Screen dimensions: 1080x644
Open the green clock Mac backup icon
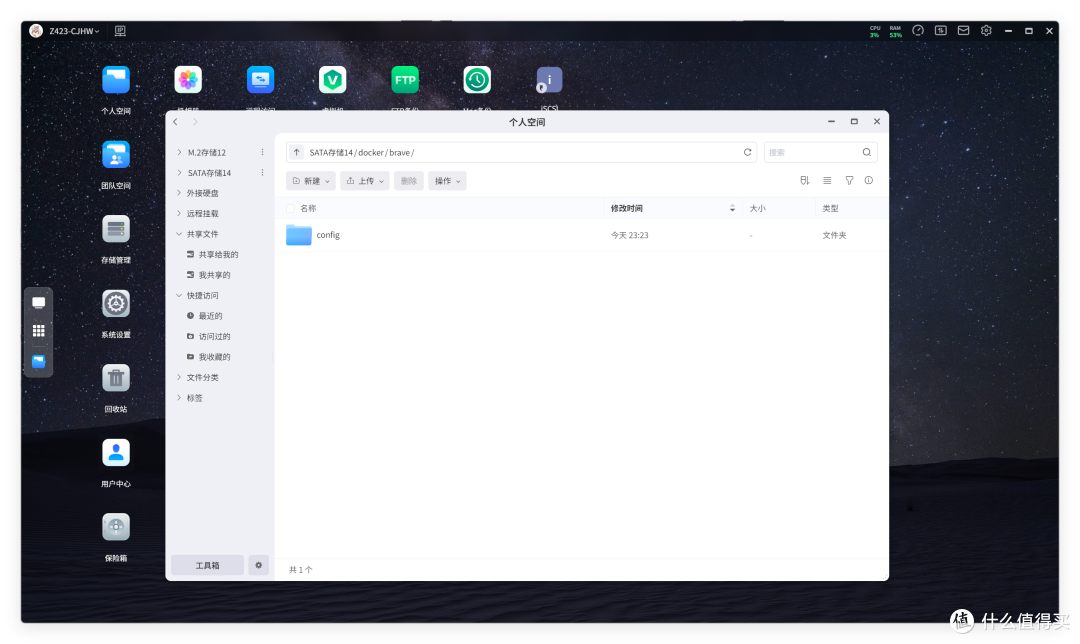point(477,81)
